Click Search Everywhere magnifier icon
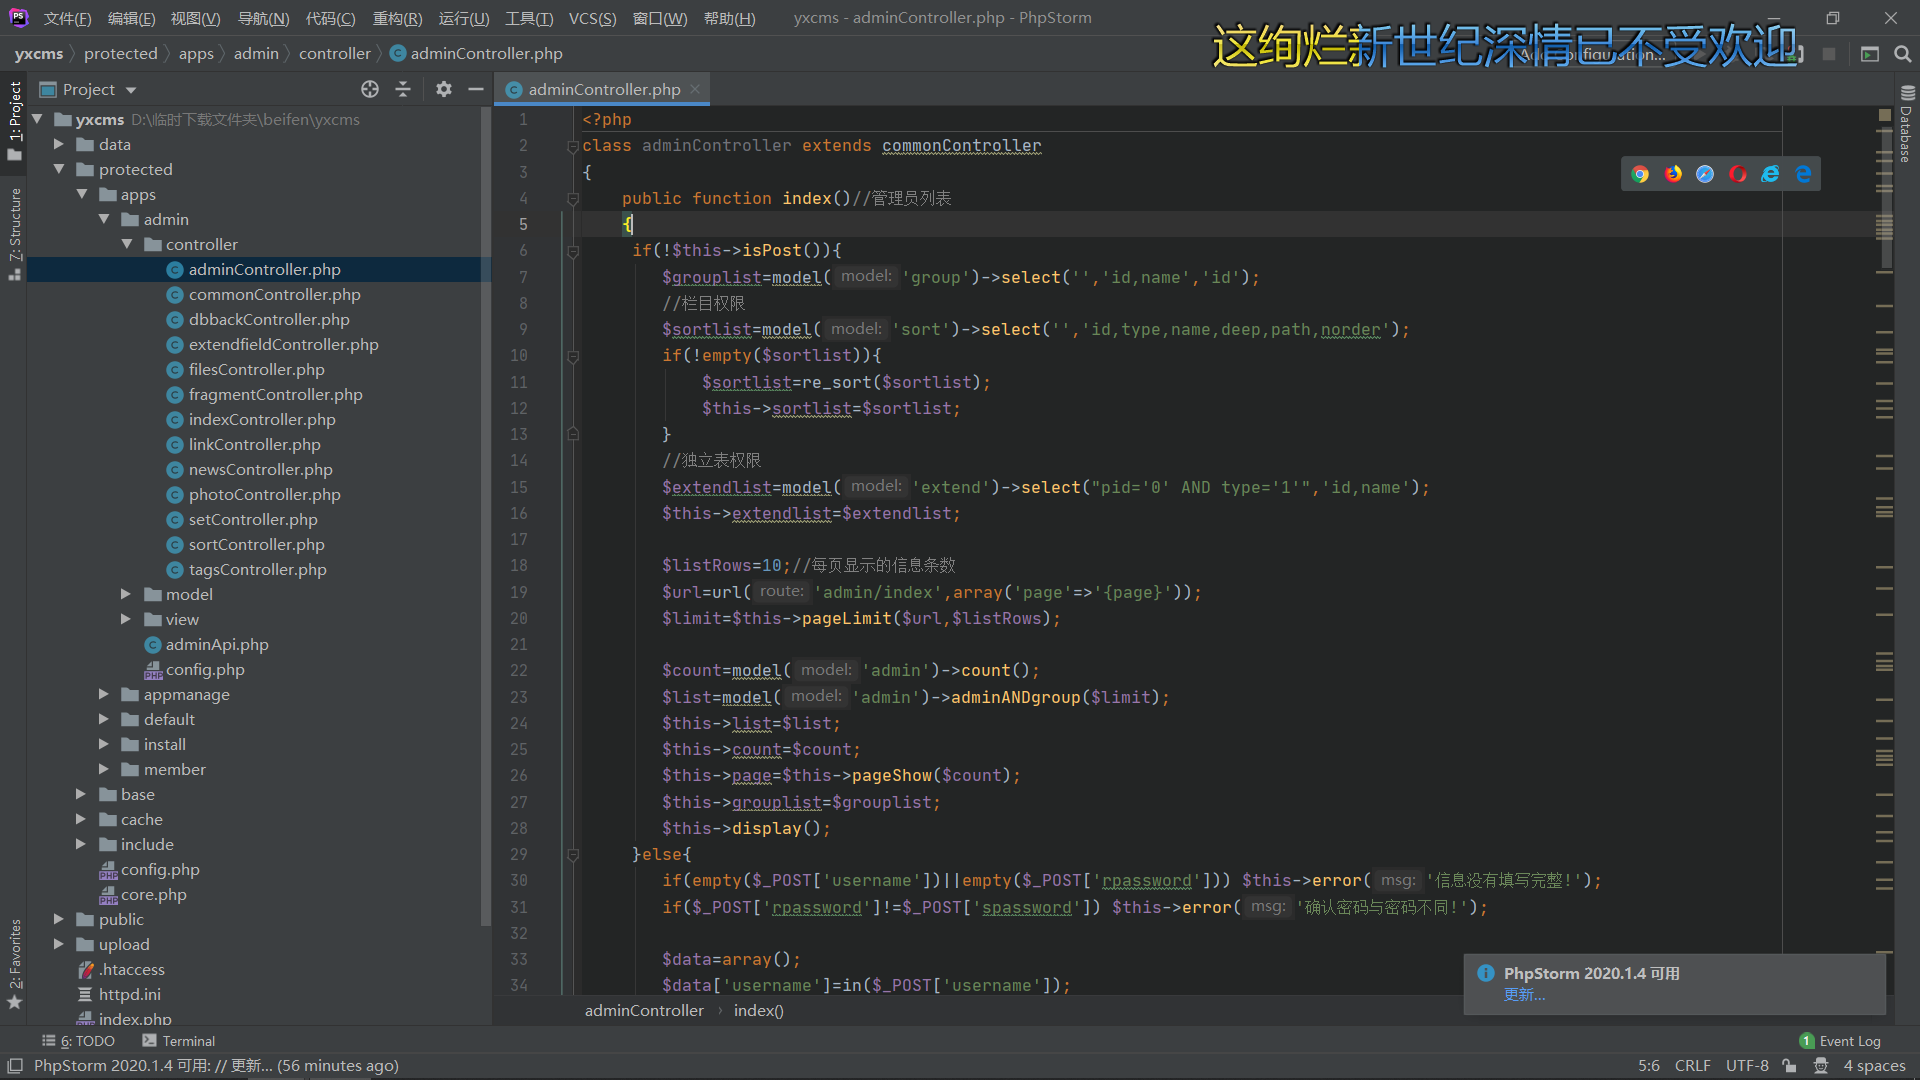 tap(1902, 54)
